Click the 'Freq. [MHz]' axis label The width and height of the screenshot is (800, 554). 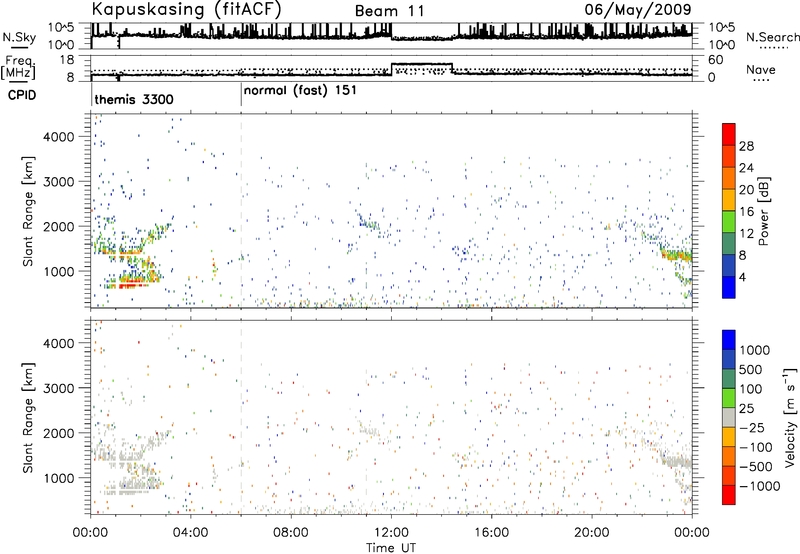tap(19, 68)
